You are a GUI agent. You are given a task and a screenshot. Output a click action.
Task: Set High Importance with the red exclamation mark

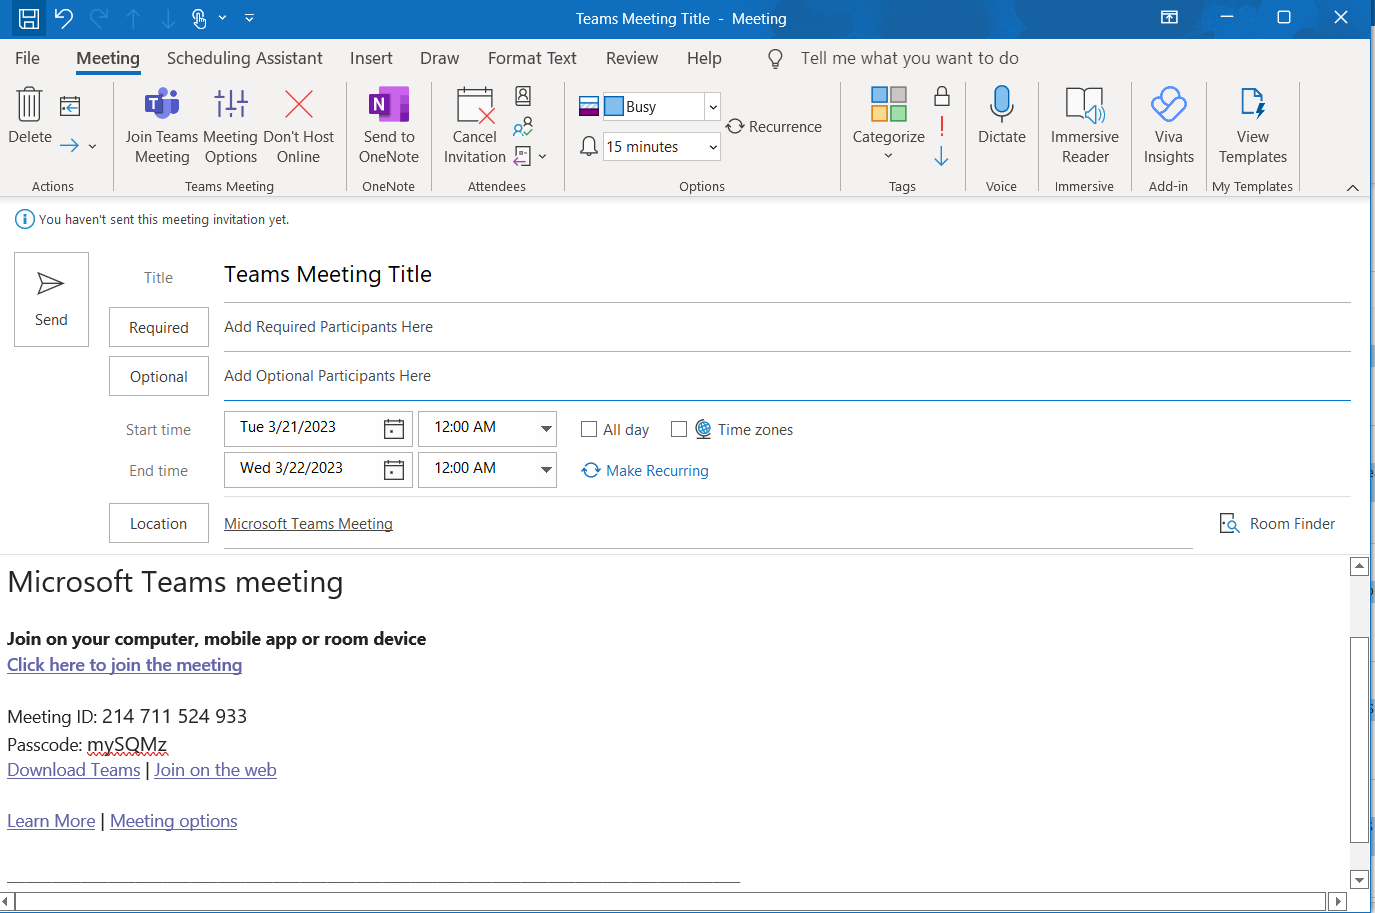pos(942,127)
